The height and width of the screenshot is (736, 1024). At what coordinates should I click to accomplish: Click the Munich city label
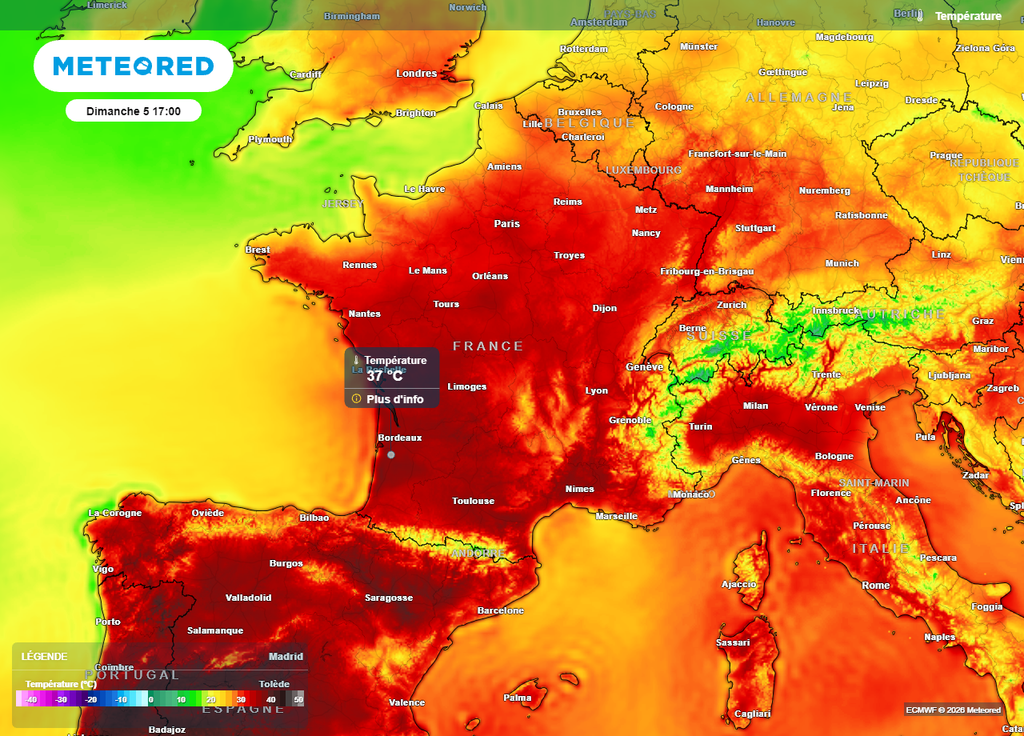[842, 263]
